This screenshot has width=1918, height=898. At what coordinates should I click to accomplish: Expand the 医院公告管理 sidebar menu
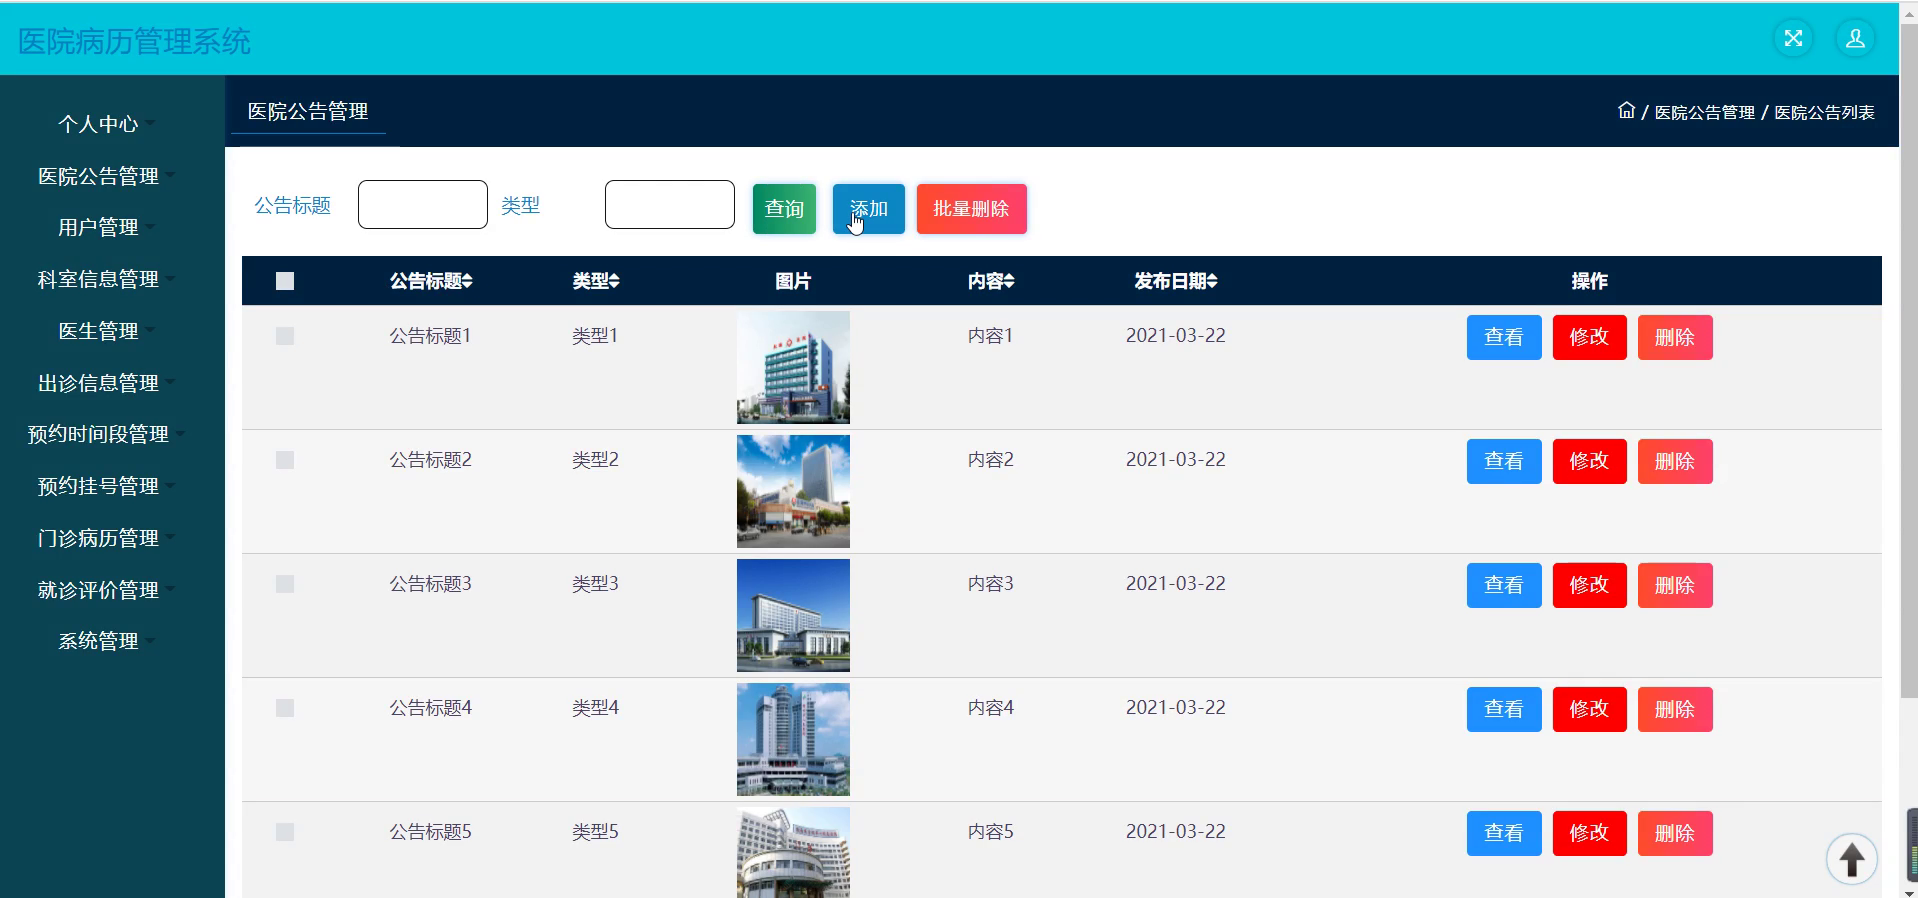click(105, 176)
